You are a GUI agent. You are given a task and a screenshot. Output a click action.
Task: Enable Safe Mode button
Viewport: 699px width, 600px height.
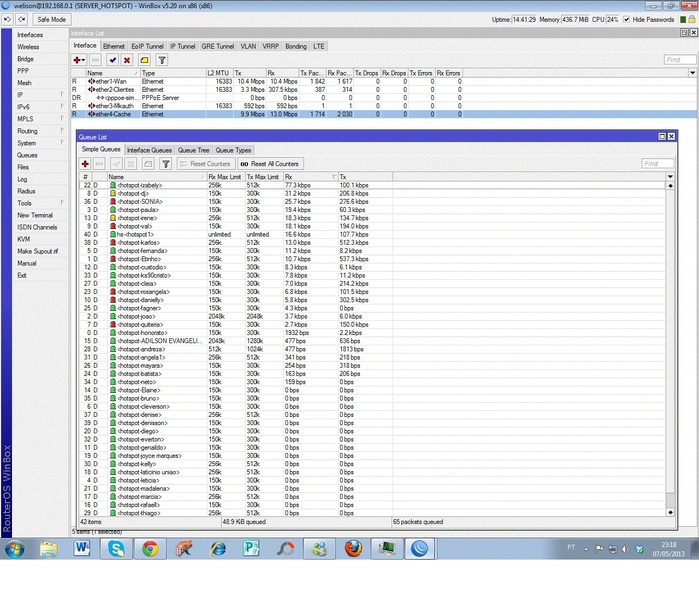coord(51,20)
